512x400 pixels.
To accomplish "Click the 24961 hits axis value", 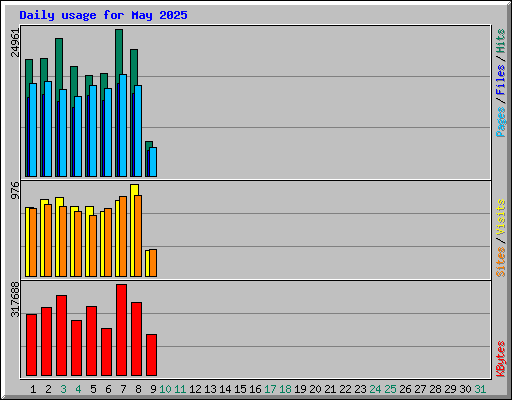I will click(15, 43).
